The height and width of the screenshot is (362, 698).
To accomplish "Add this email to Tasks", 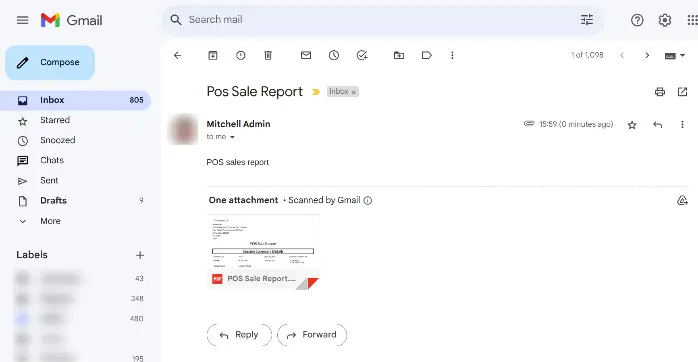I will 362,55.
